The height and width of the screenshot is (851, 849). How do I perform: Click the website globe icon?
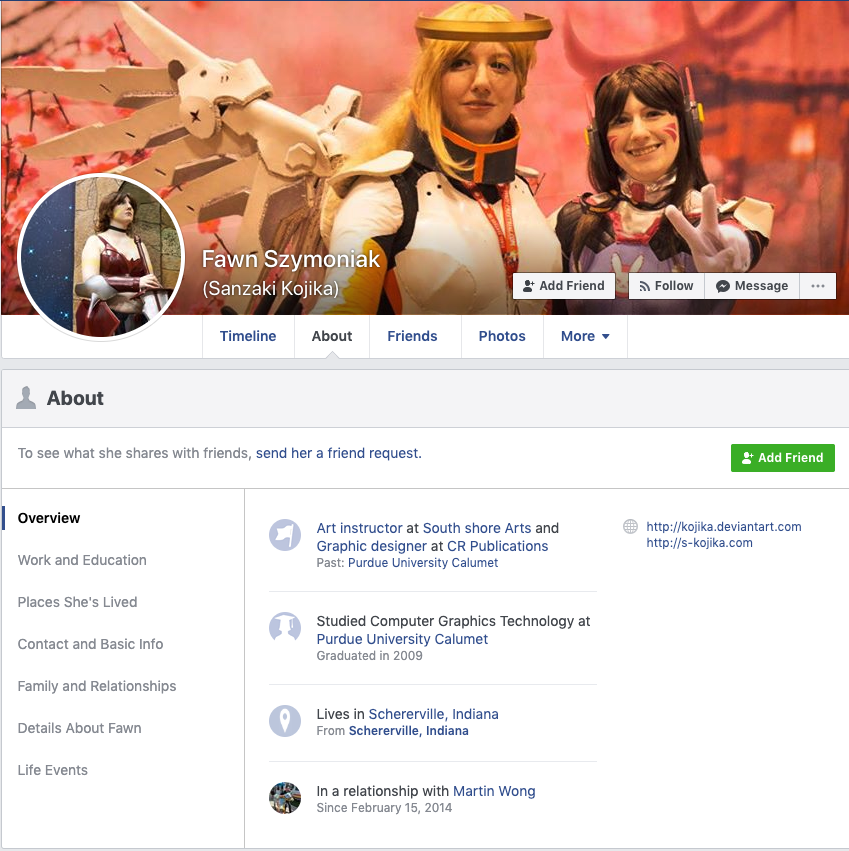point(630,526)
